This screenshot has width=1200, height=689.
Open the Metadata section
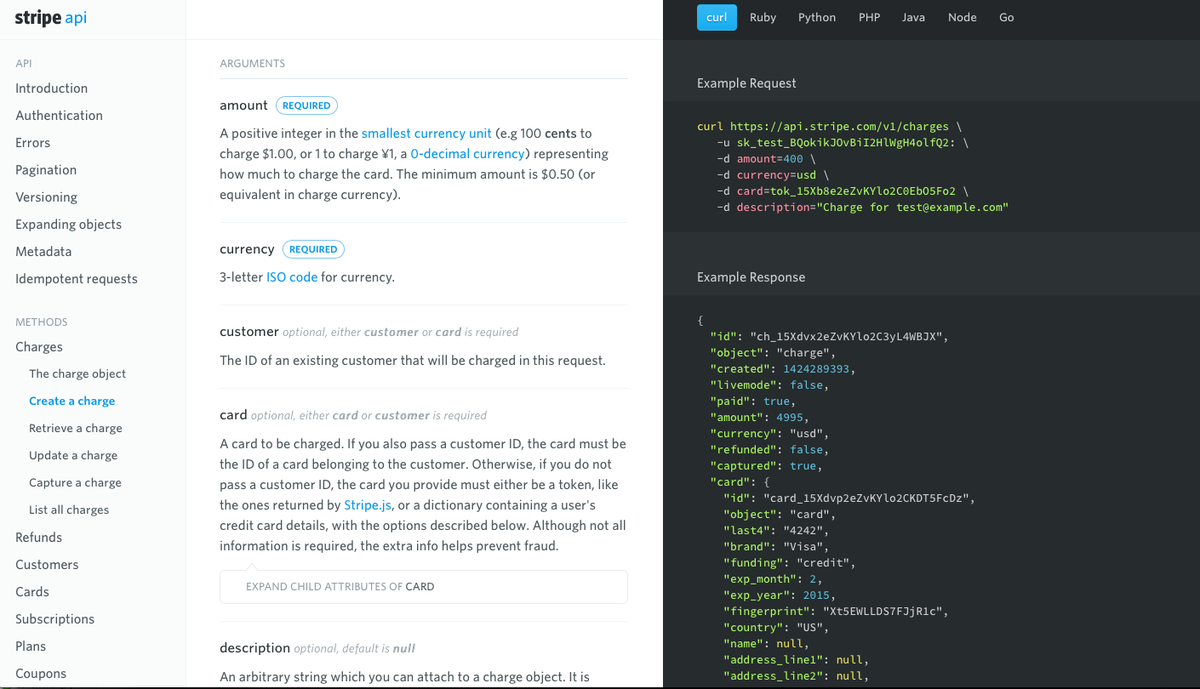pyautogui.click(x=43, y=251)
